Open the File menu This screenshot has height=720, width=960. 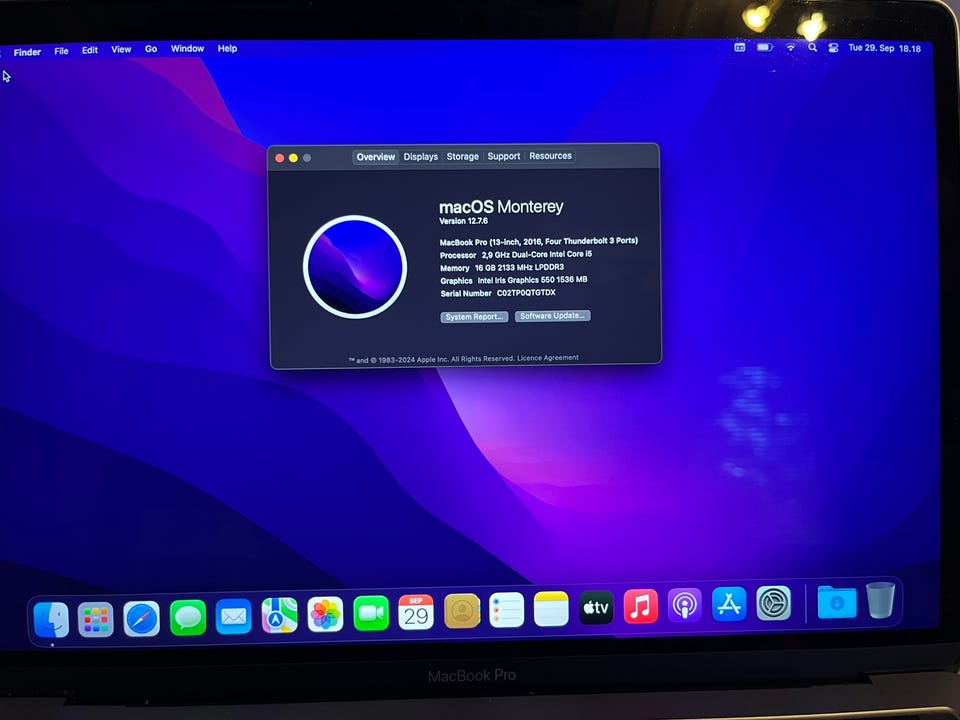61,51
